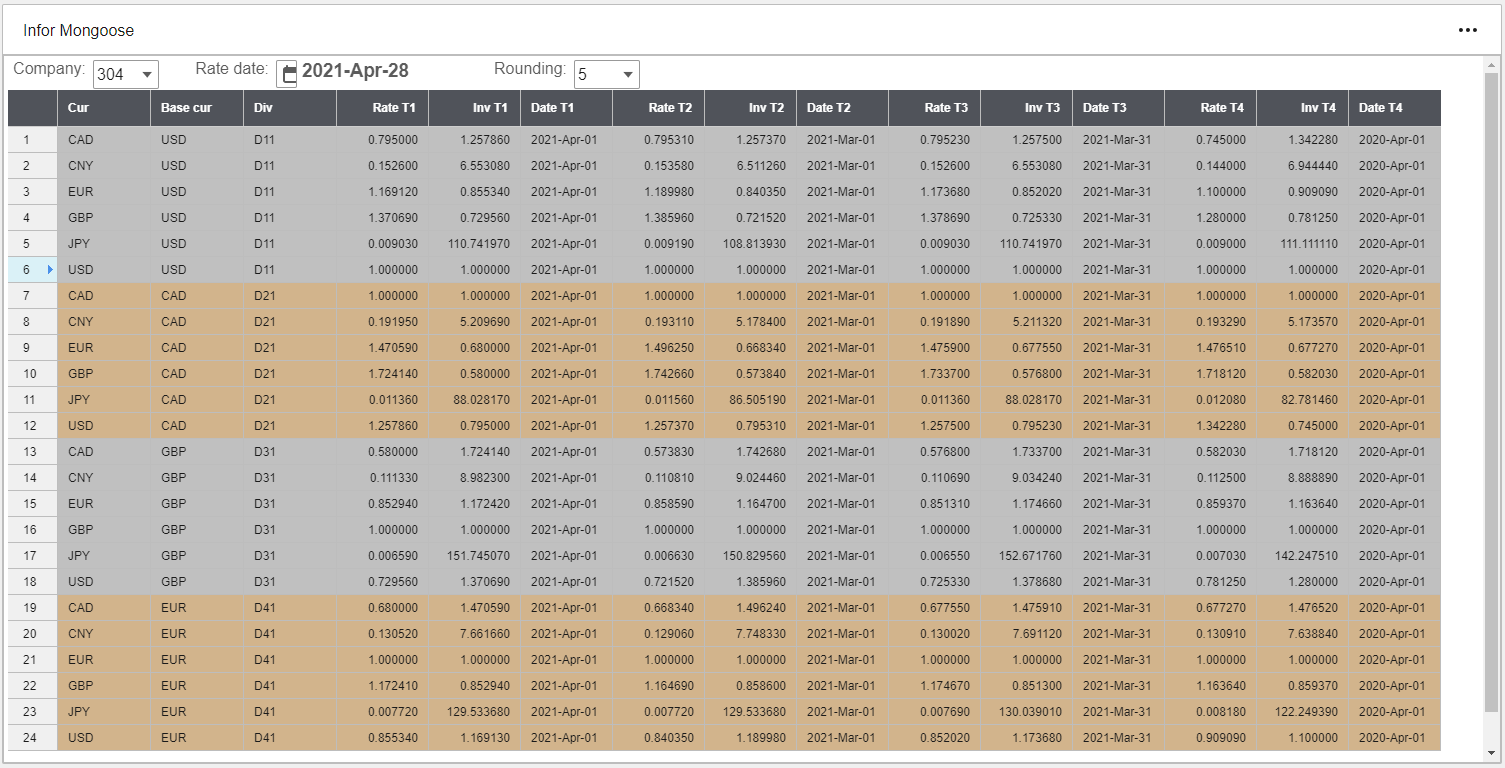1505x768 pixels.
Task: Click the Date T2 column header
Action: [x=843, y=108]
